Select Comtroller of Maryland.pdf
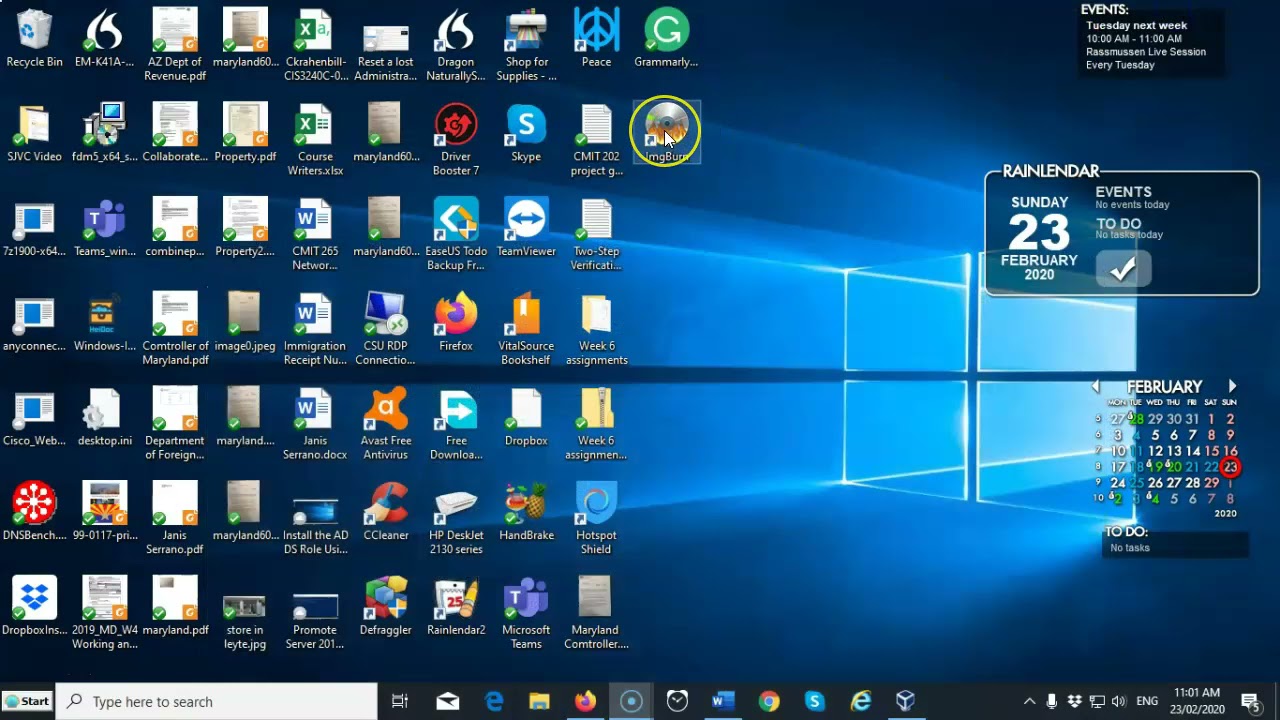Viewport: 1280px width, 720px height. click(x=175, y=329)
